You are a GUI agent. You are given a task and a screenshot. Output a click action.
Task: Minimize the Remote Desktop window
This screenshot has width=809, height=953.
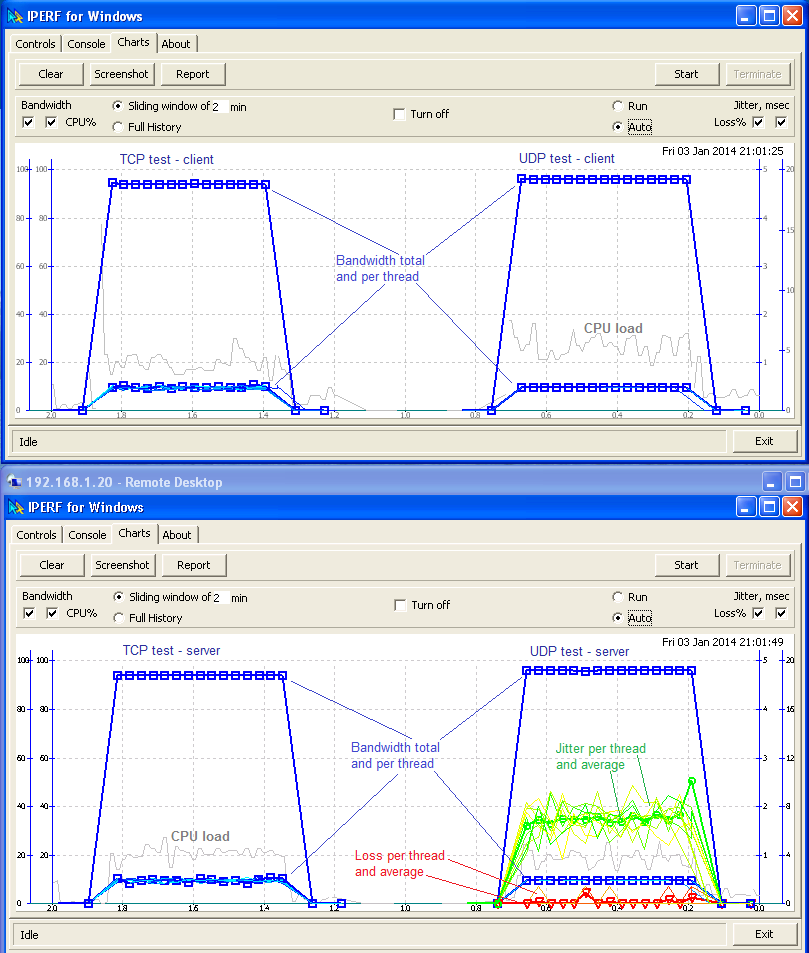771,482
